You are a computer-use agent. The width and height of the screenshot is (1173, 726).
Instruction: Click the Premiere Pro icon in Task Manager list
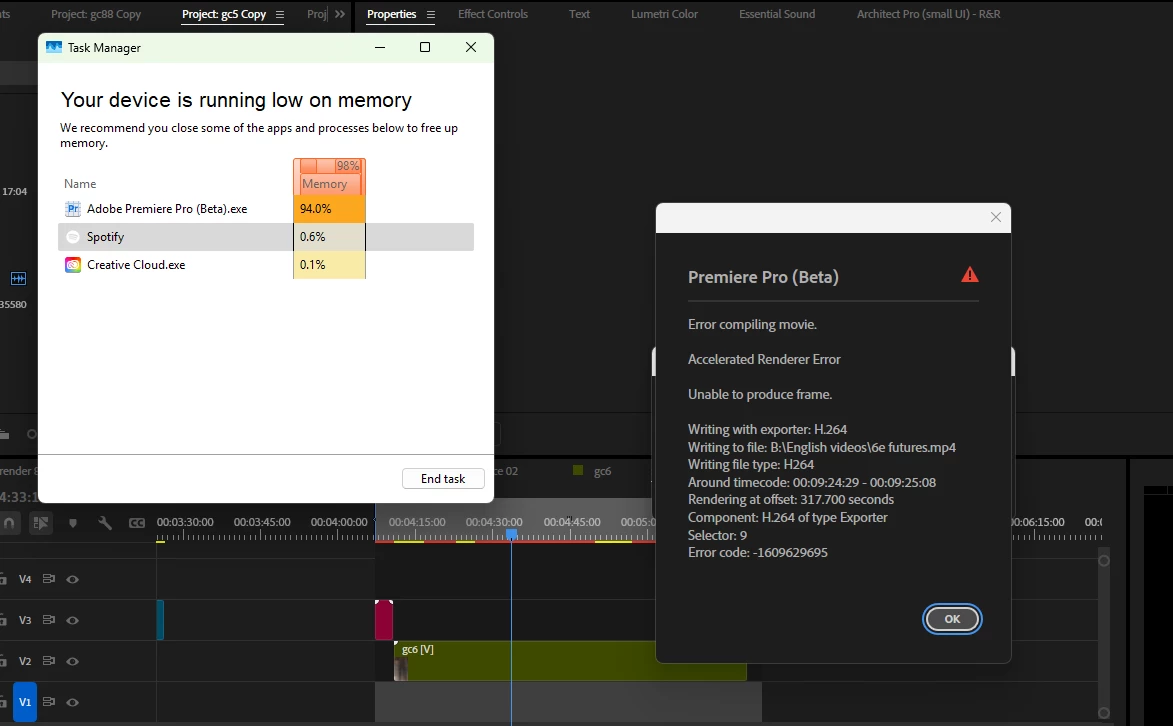(73, 209)
